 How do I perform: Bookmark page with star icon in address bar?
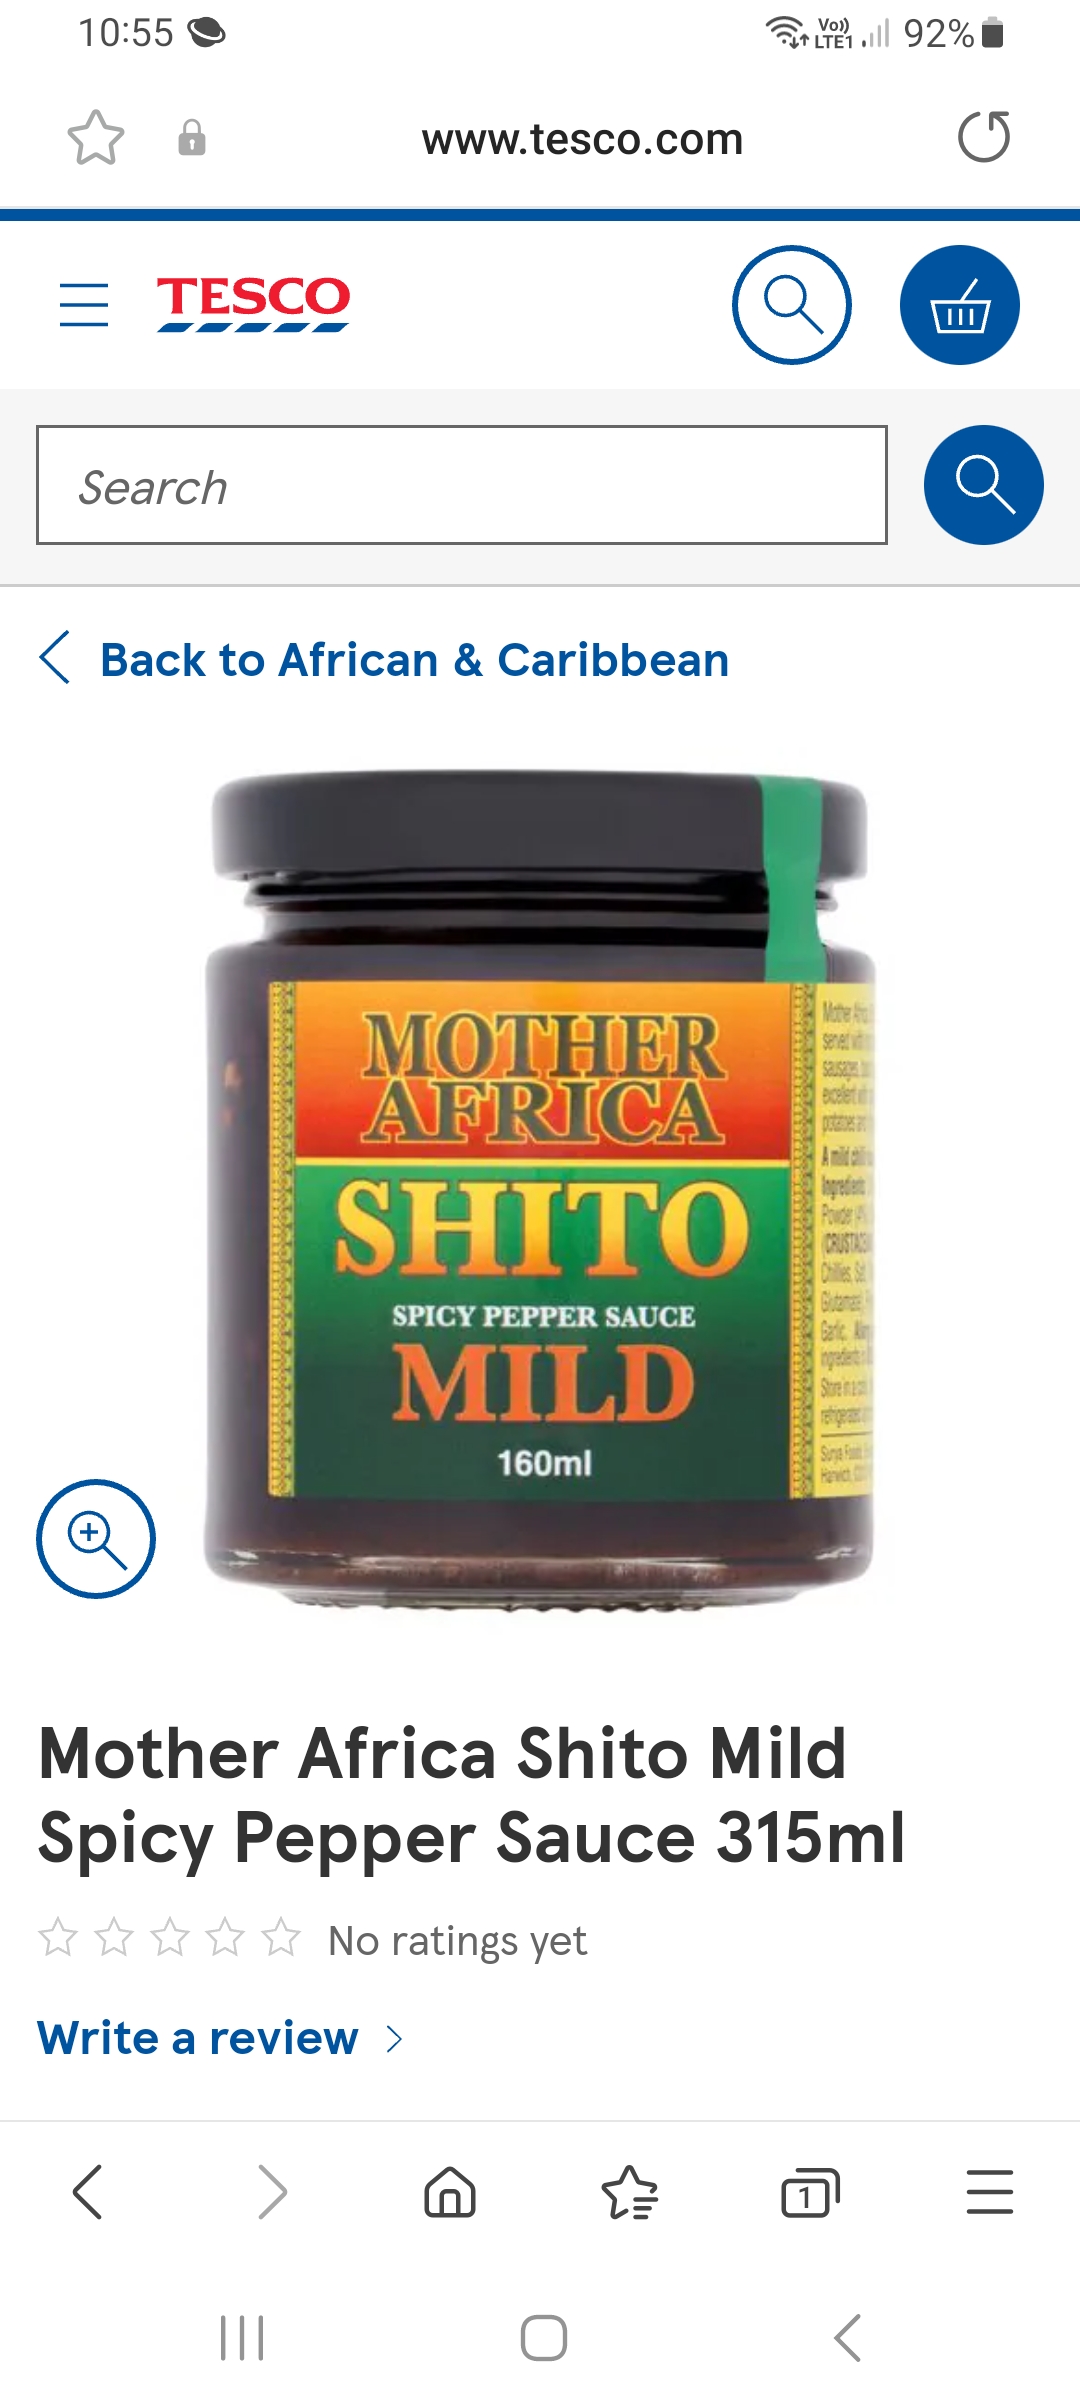pyautogui.click(x=96, y=138)
